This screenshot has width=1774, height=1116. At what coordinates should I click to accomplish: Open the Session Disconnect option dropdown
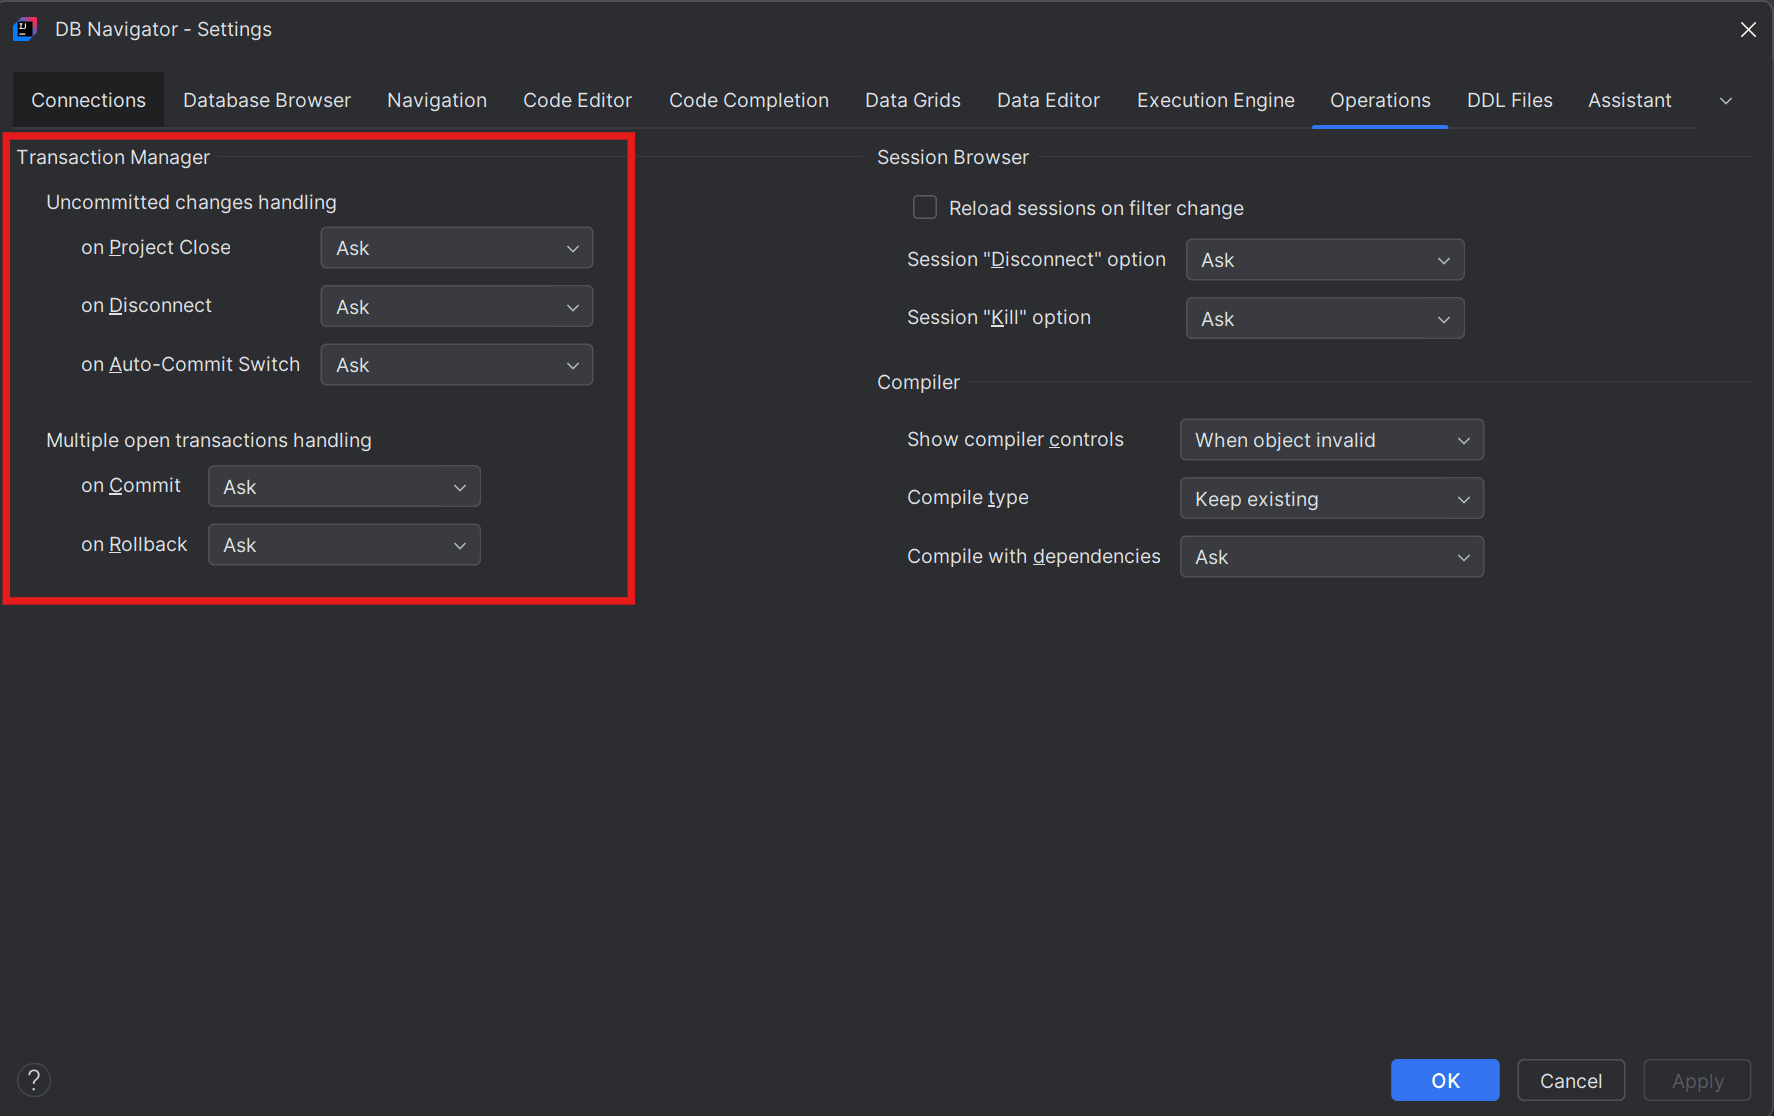(1324, 259)
